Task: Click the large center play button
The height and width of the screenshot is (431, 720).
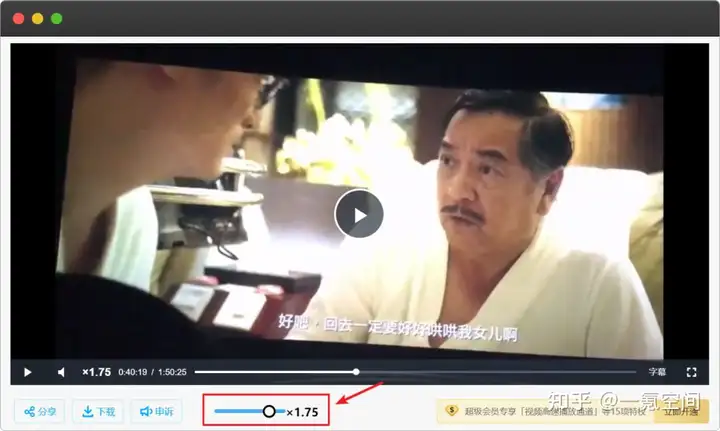Action: (x=359, y=214)
